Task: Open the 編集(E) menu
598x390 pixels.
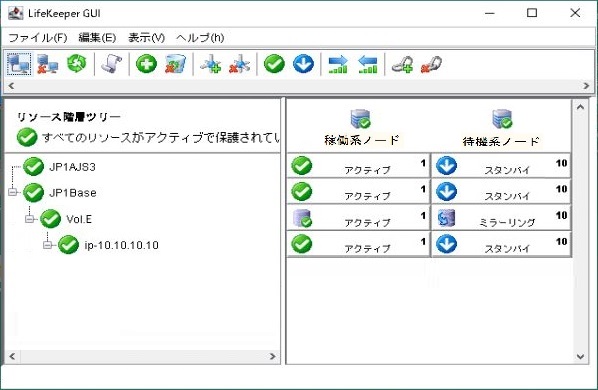Action: coord(97,38)
